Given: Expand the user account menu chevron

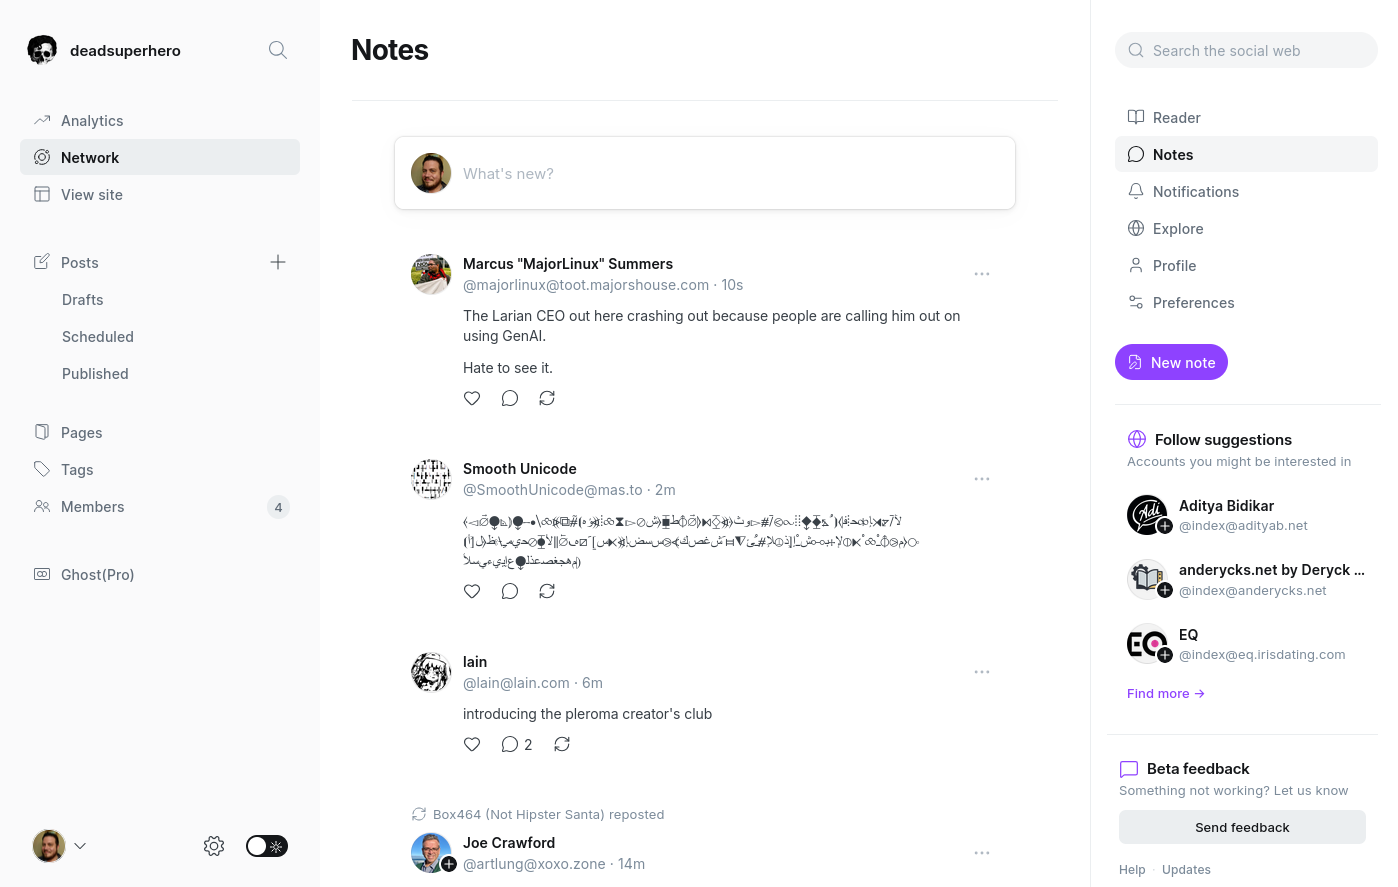Looking at the screenshot, I should click(80, 846).
